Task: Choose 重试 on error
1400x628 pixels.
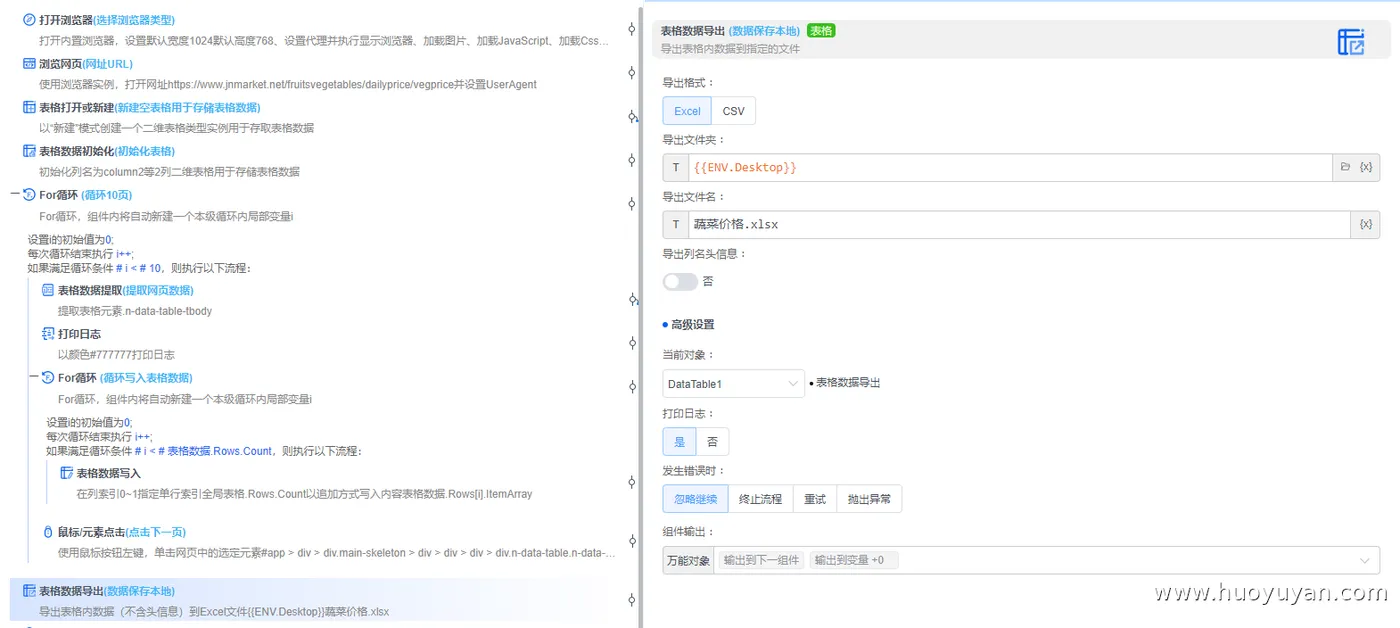Action: 815,499
